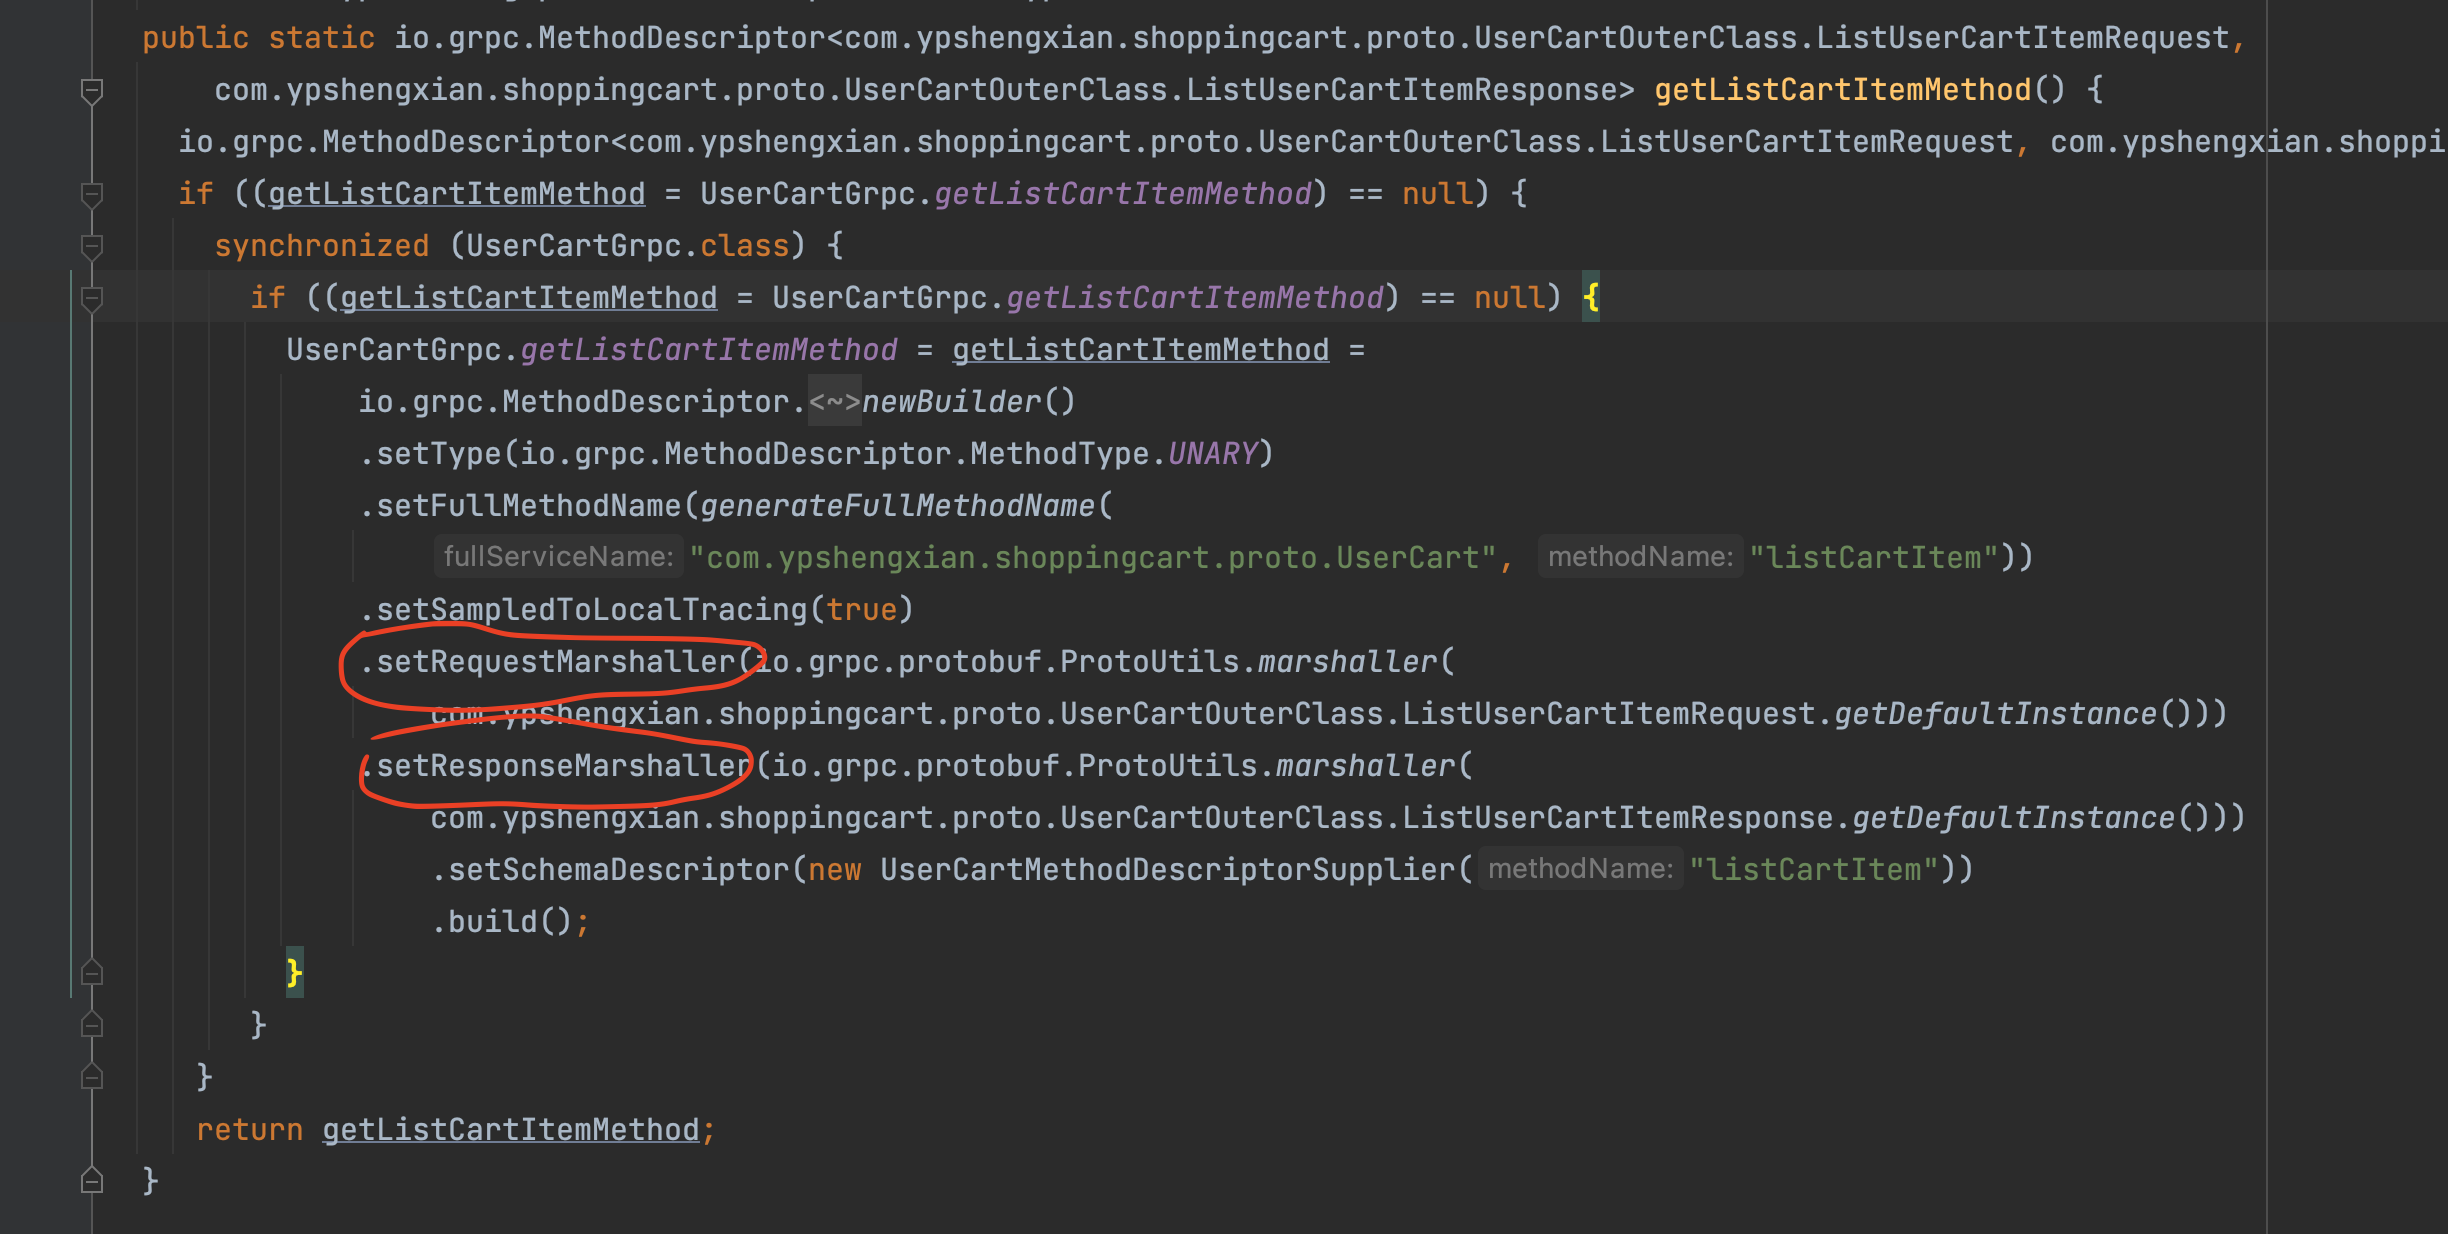Screen dimensions: 2448x1234
Task: Click fold marker on the highlighted inner if line
Action: (x=91, y=298)
